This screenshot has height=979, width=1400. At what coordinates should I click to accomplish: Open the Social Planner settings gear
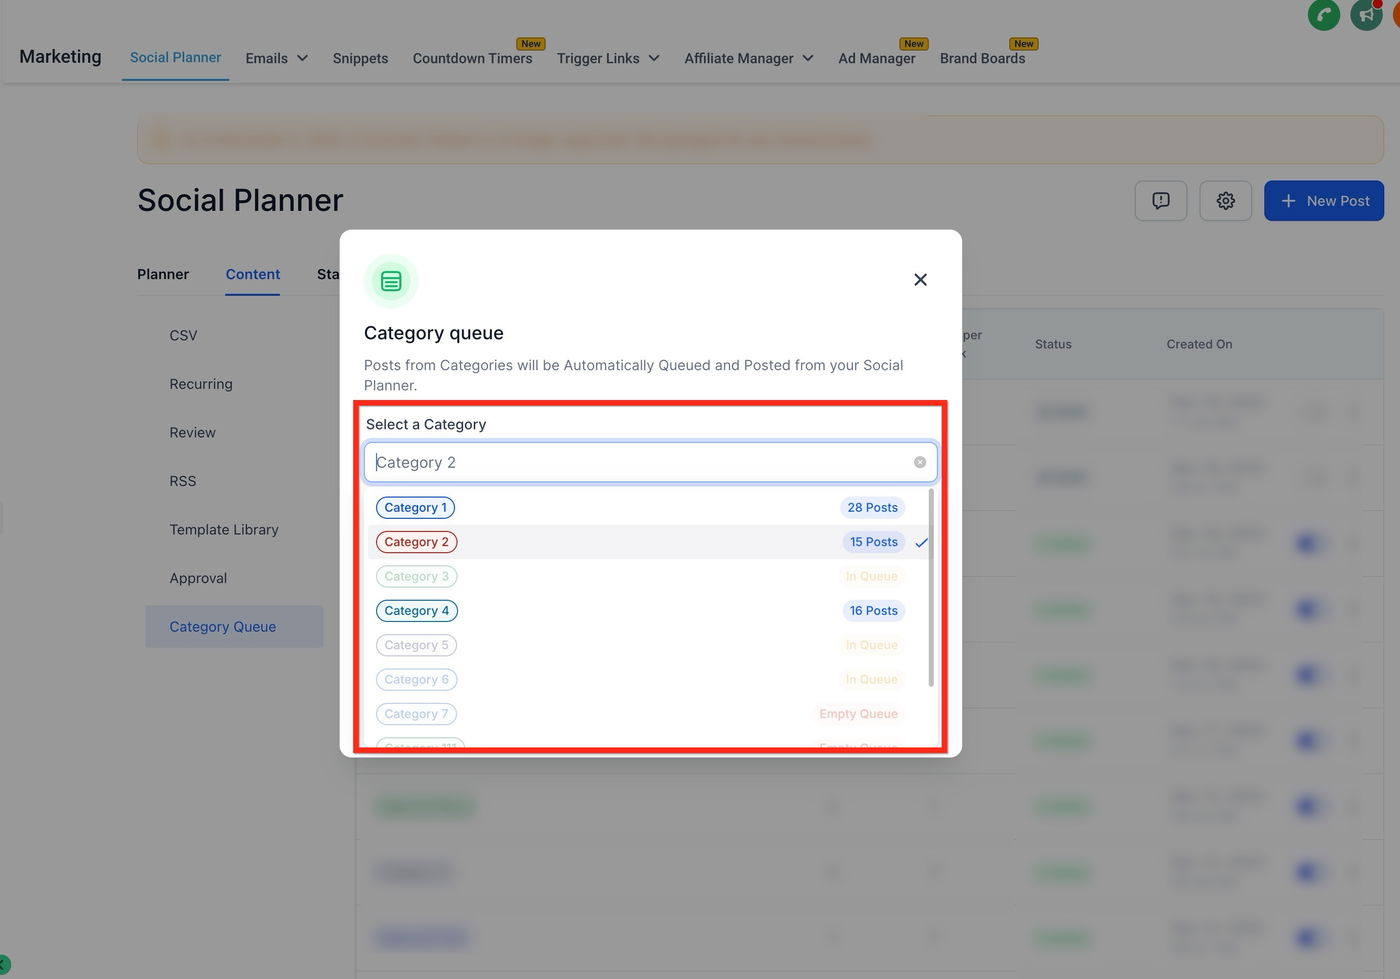[x=1225, y=201]
